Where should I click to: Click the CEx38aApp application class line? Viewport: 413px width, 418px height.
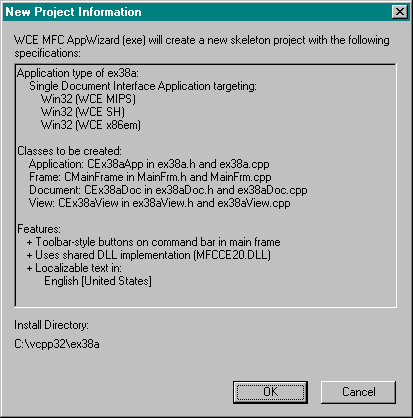(x=149, y=164)
